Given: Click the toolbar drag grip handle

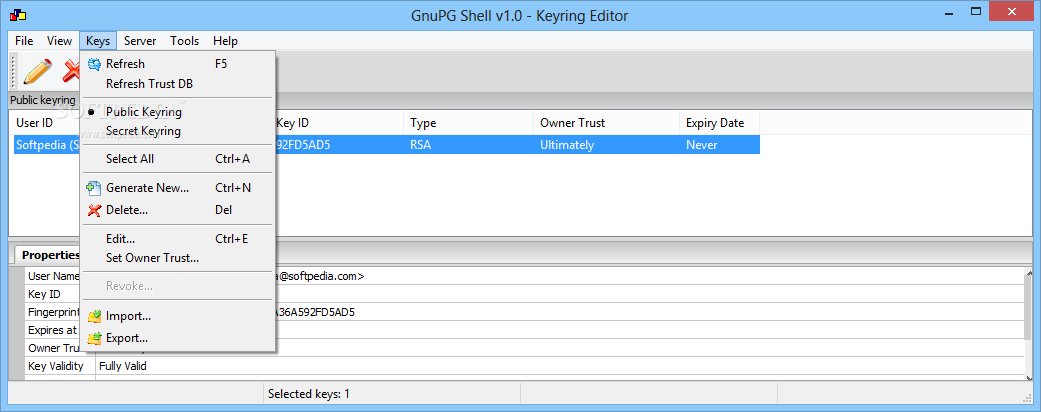Looking at the screenshot, I should coord(13,72).
